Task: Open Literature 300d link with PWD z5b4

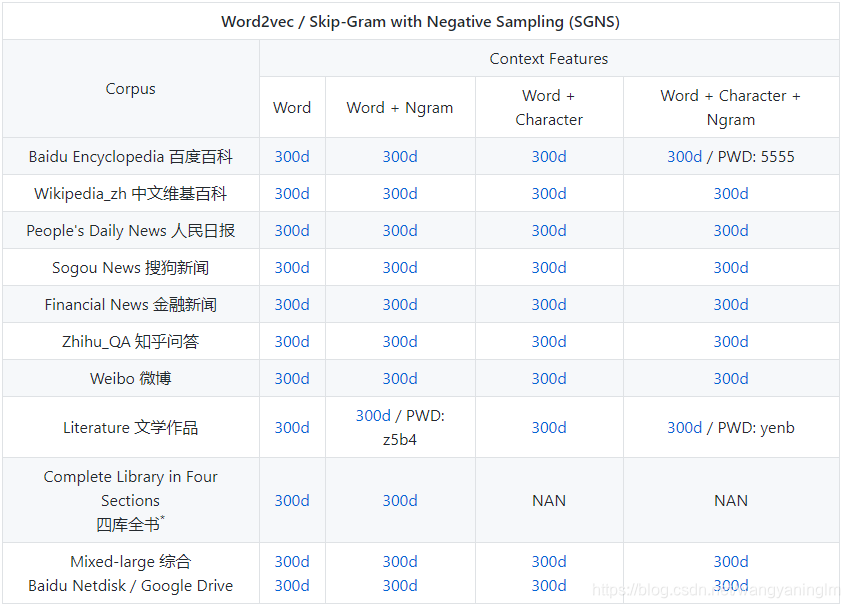Action: tap(373, 416)
